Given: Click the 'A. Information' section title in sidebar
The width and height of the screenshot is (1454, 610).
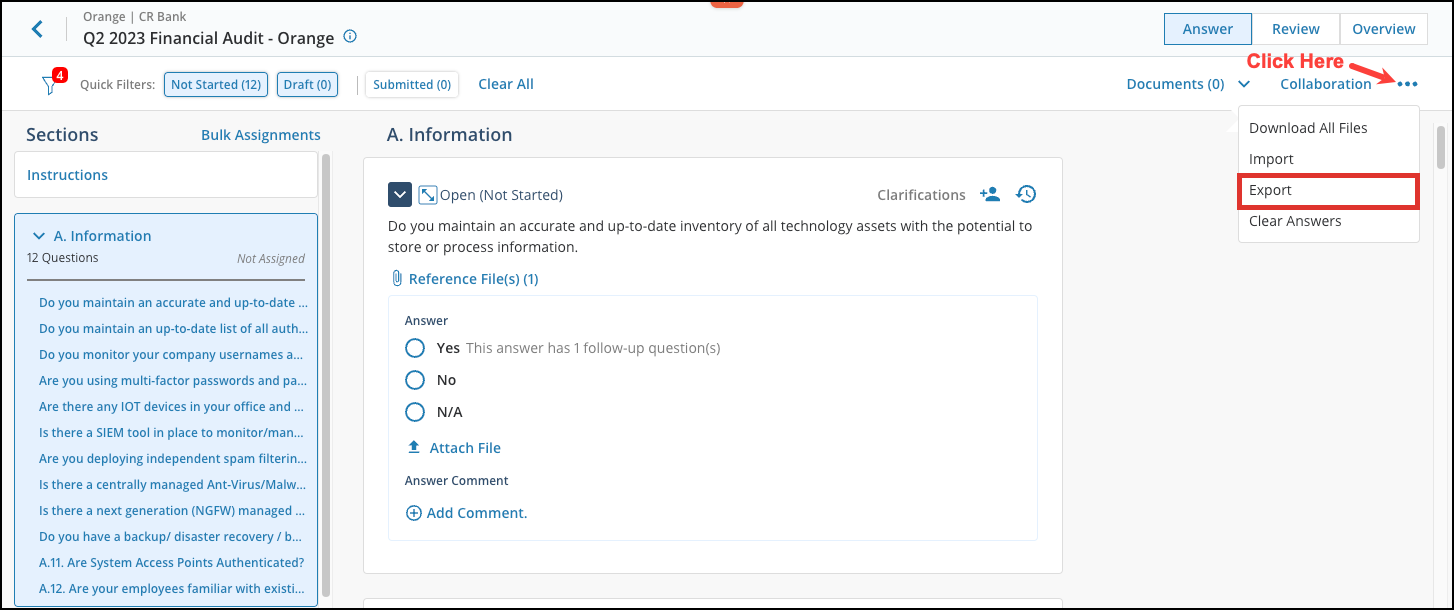Looking at the screenshot, I should point(103,236).
